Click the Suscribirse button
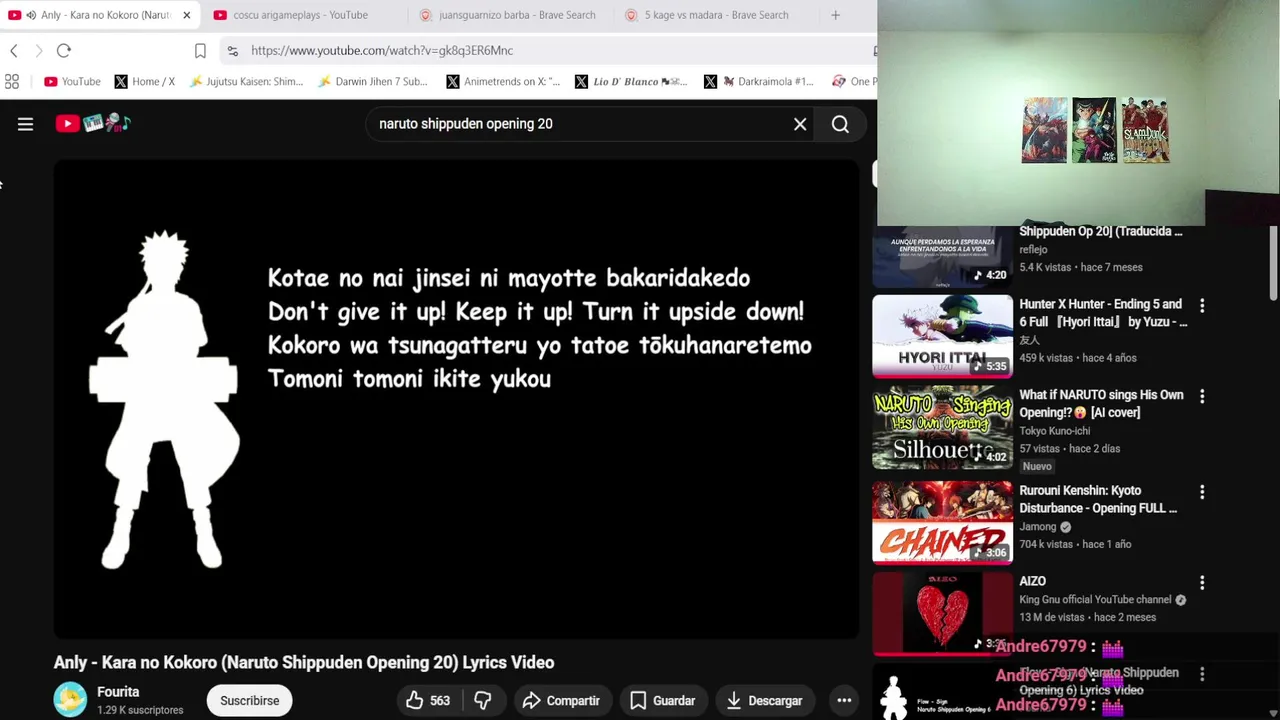 pos(250,701)
